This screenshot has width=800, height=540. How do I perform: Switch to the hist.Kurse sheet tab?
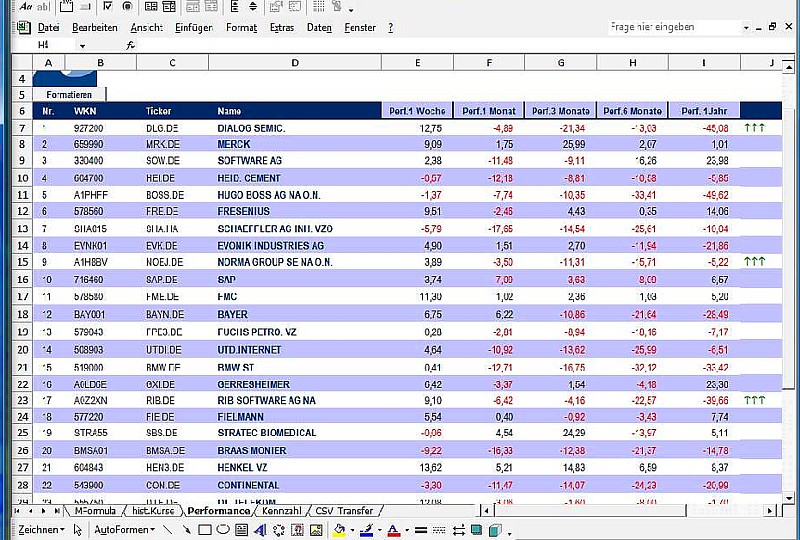(x=153, y=511)
